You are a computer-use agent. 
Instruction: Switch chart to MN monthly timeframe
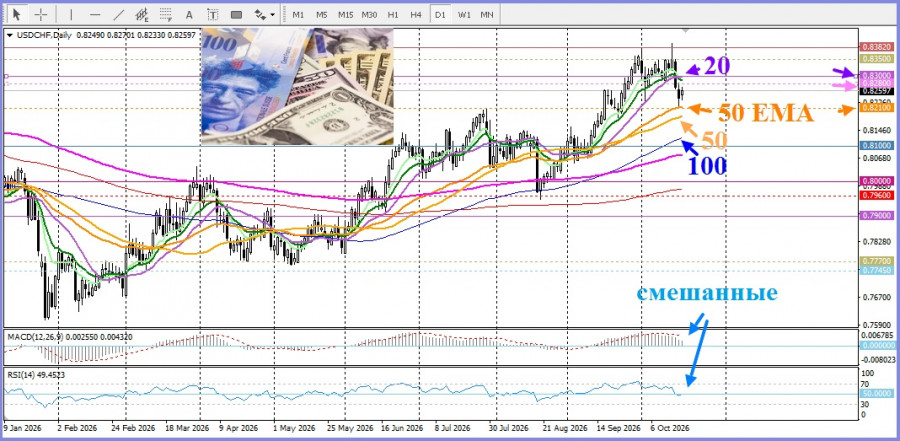pos(487,14)
